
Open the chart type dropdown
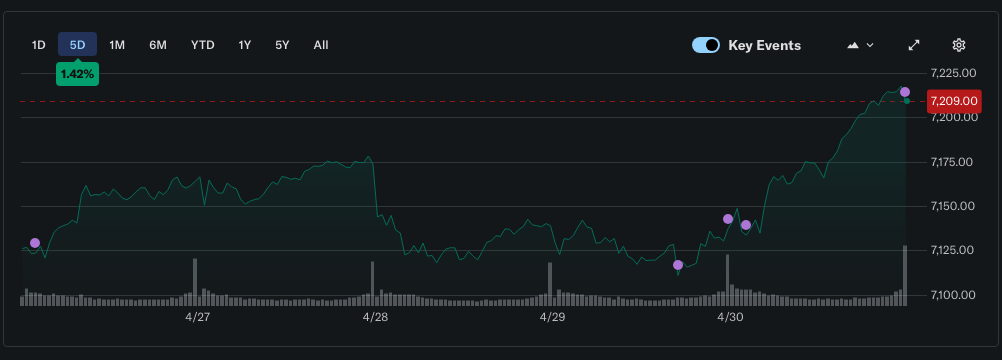pos(861,45)
